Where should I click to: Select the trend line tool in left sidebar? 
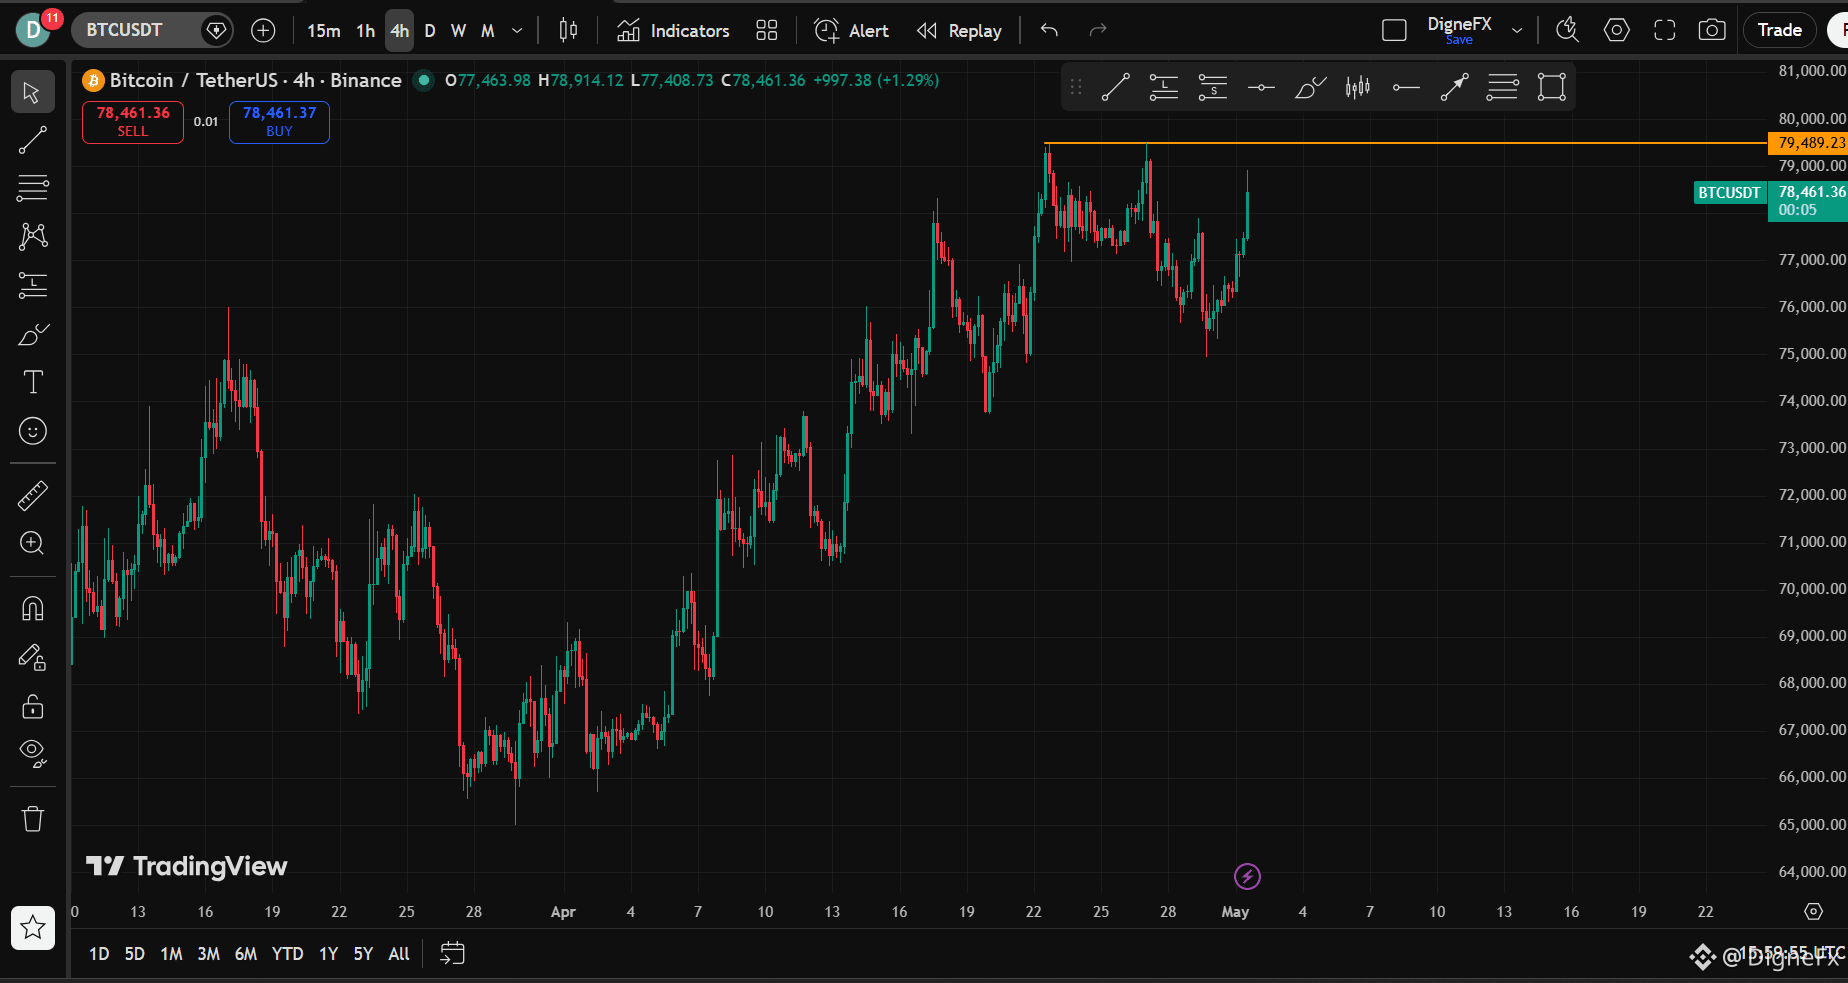click(x=32, y=141)
